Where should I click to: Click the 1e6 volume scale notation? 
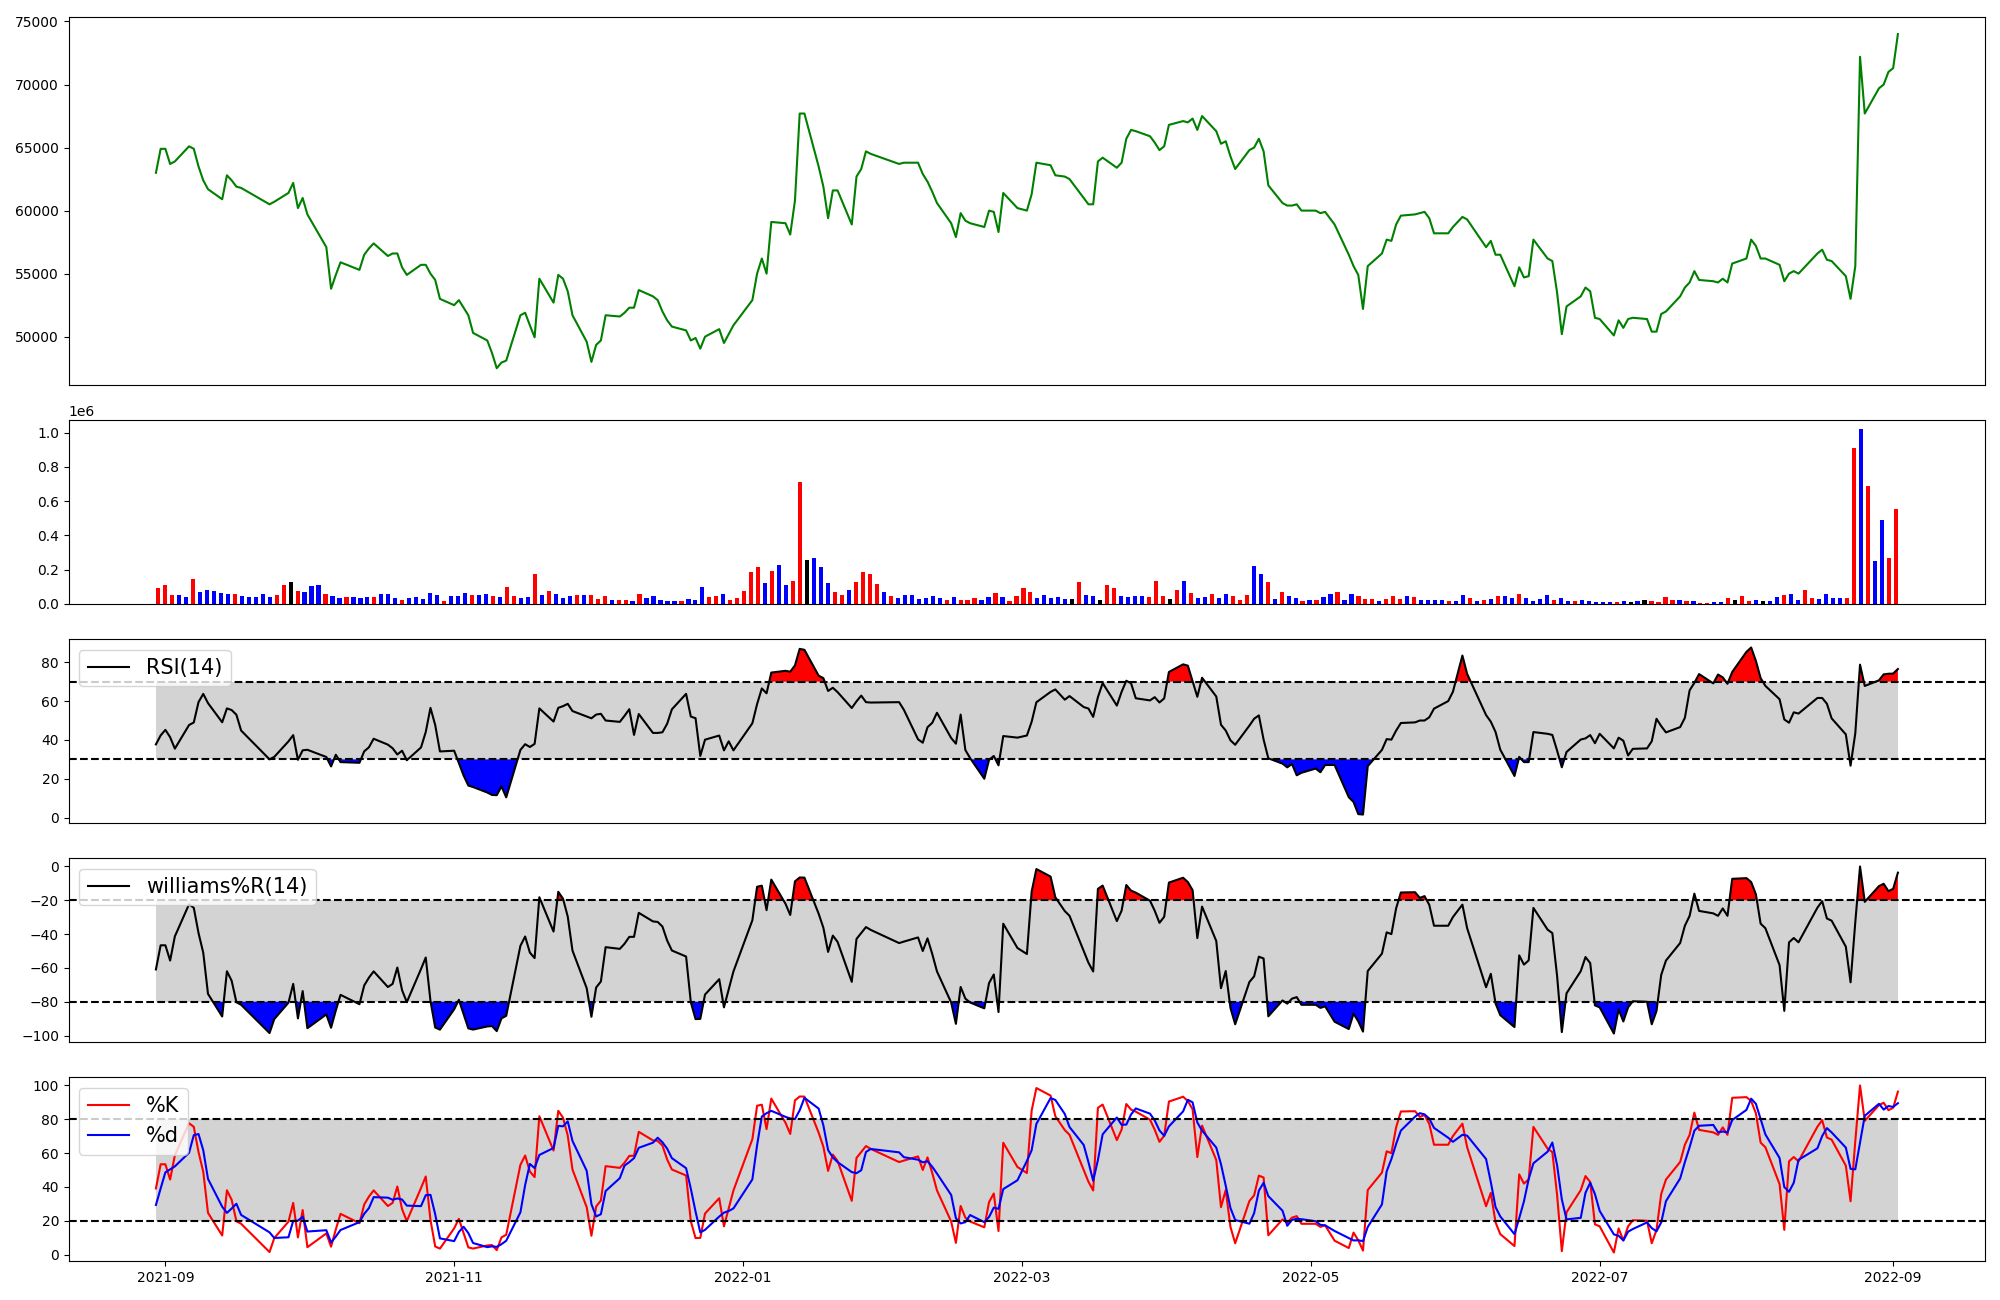pos(81,412)
